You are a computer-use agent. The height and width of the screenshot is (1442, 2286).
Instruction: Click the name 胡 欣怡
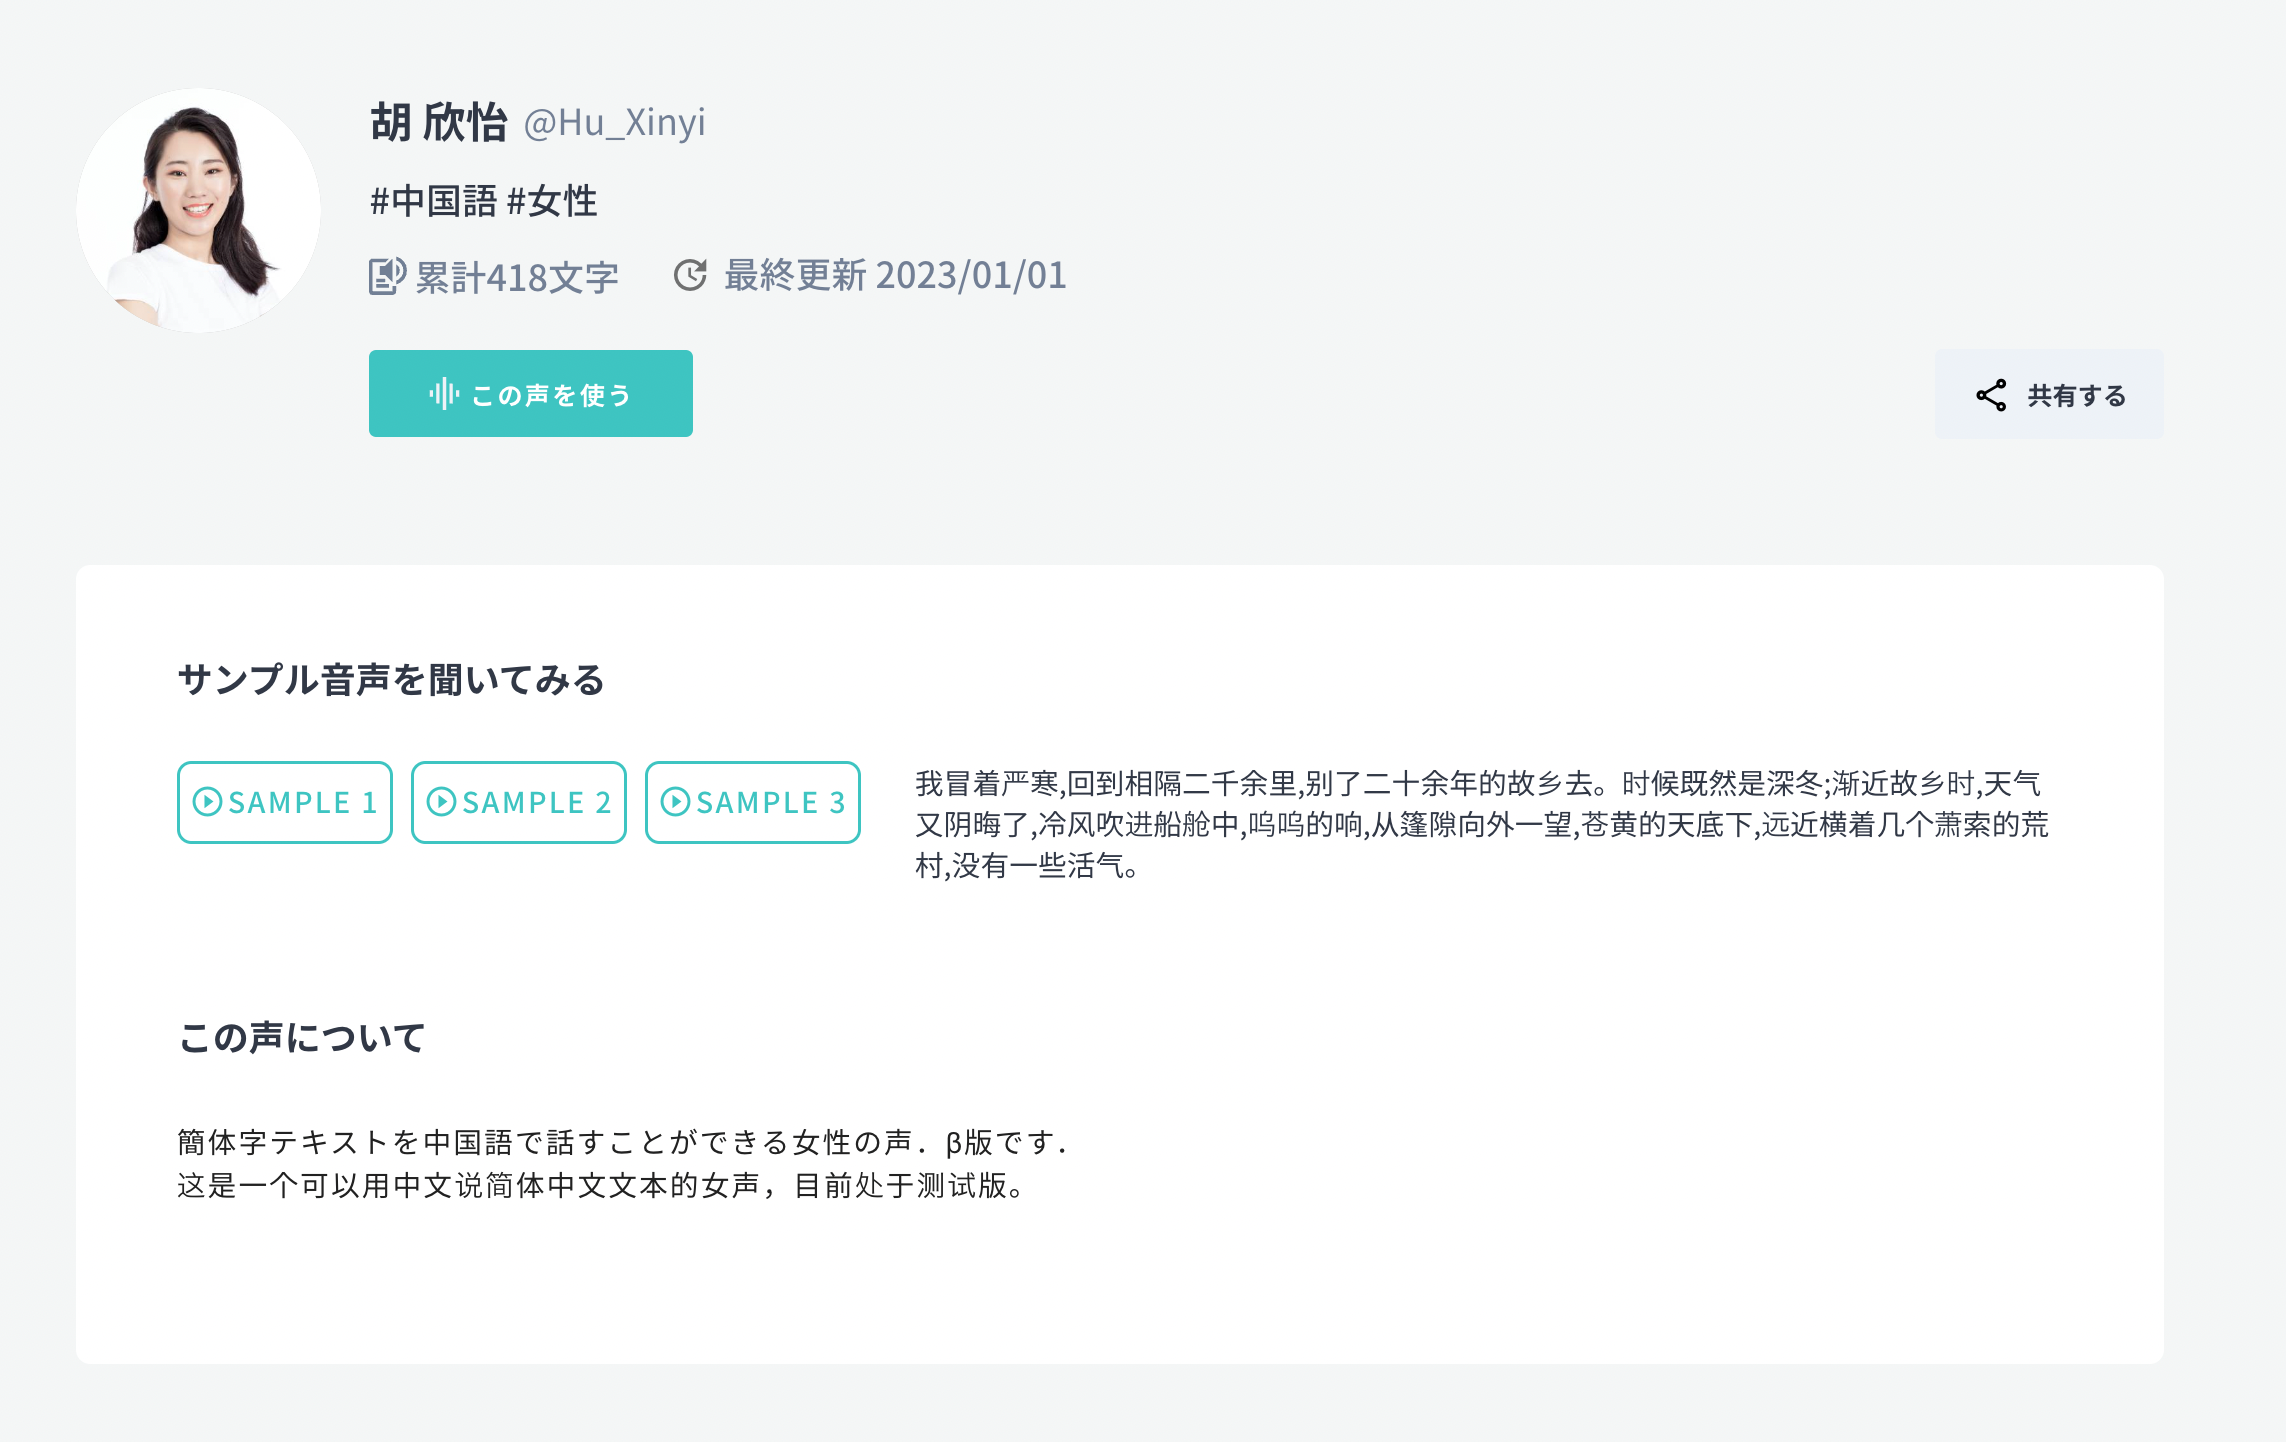437,122
